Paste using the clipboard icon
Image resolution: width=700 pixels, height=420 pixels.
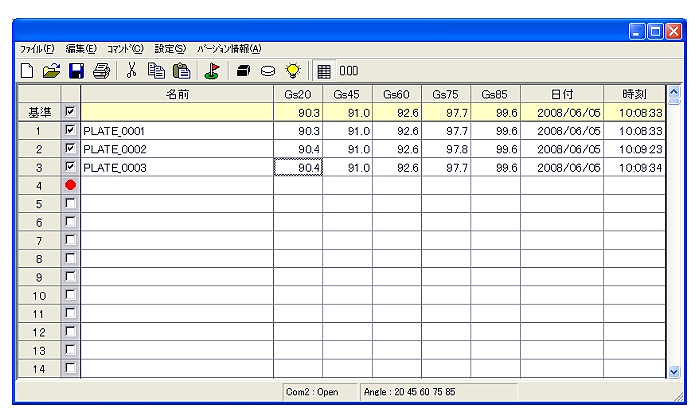181,71
